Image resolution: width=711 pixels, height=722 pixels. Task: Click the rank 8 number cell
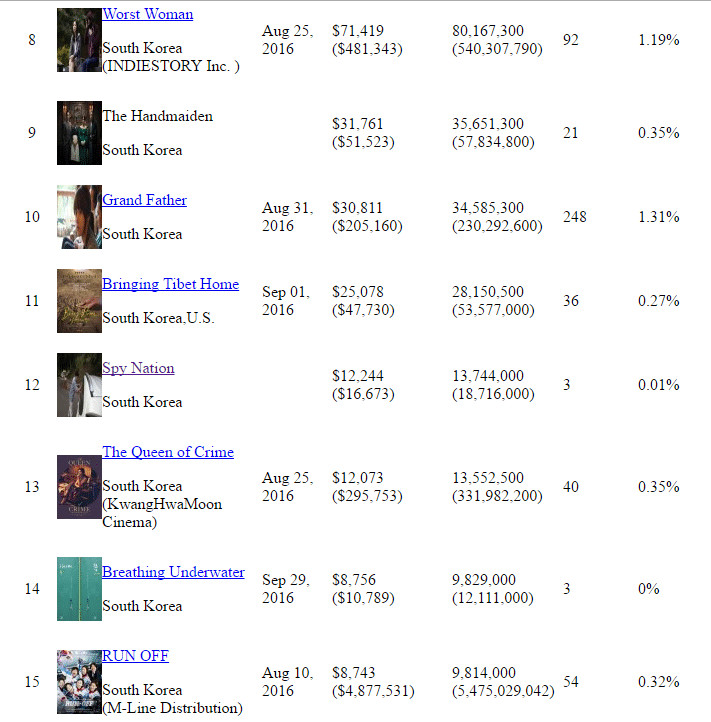32,40
